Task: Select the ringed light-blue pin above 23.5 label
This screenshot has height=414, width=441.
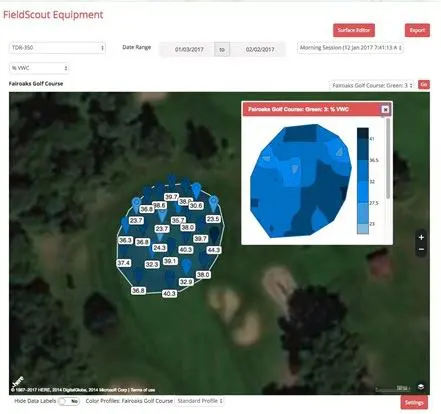Action: click(213, 203)
